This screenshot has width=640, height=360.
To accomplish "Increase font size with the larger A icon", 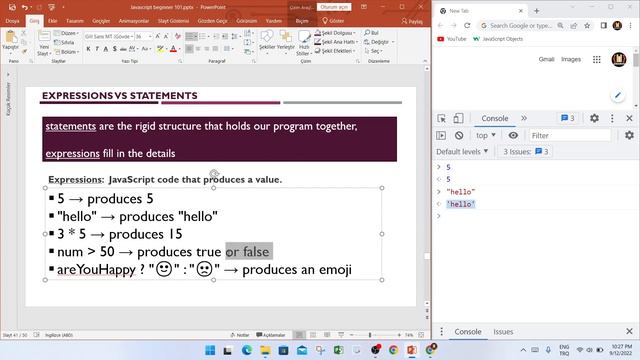I will (x=158, y=36).
